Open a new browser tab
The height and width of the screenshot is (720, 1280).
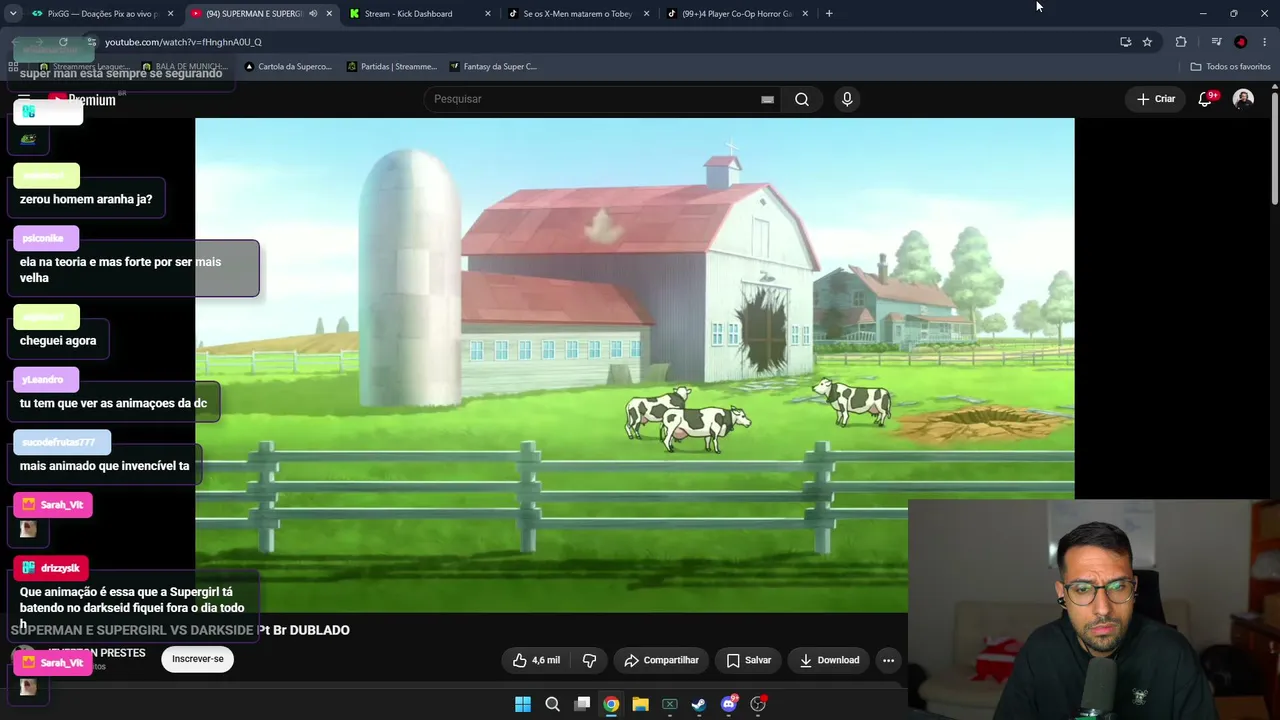(x=829, y=14)
